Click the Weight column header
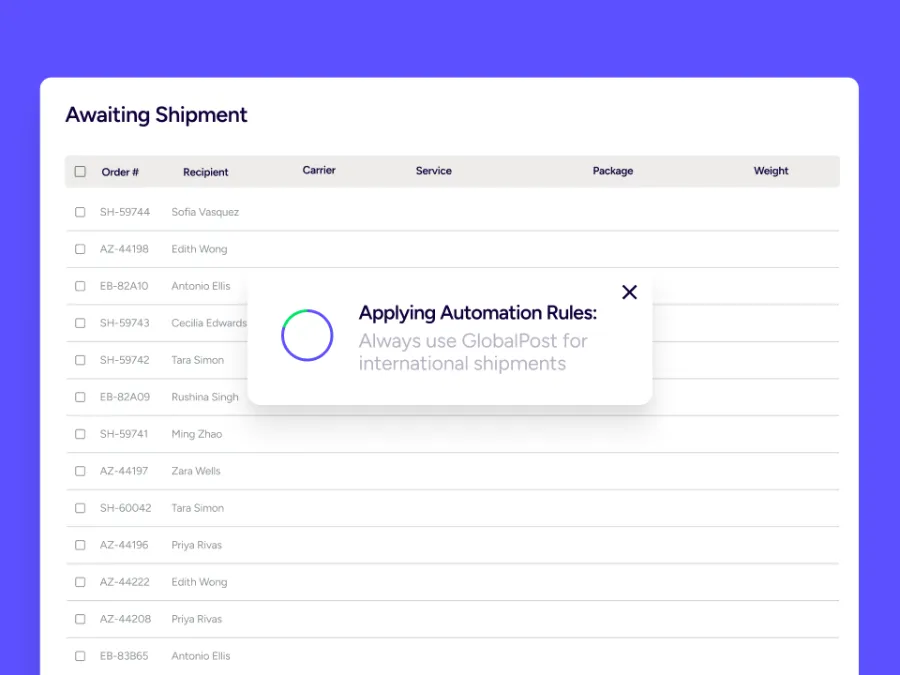 pyautogui.click(x=770, y=171)
